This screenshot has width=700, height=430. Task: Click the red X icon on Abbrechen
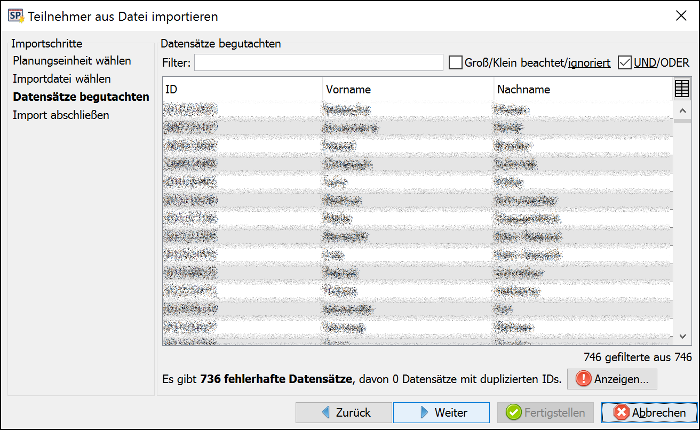[x=621, y=412]
